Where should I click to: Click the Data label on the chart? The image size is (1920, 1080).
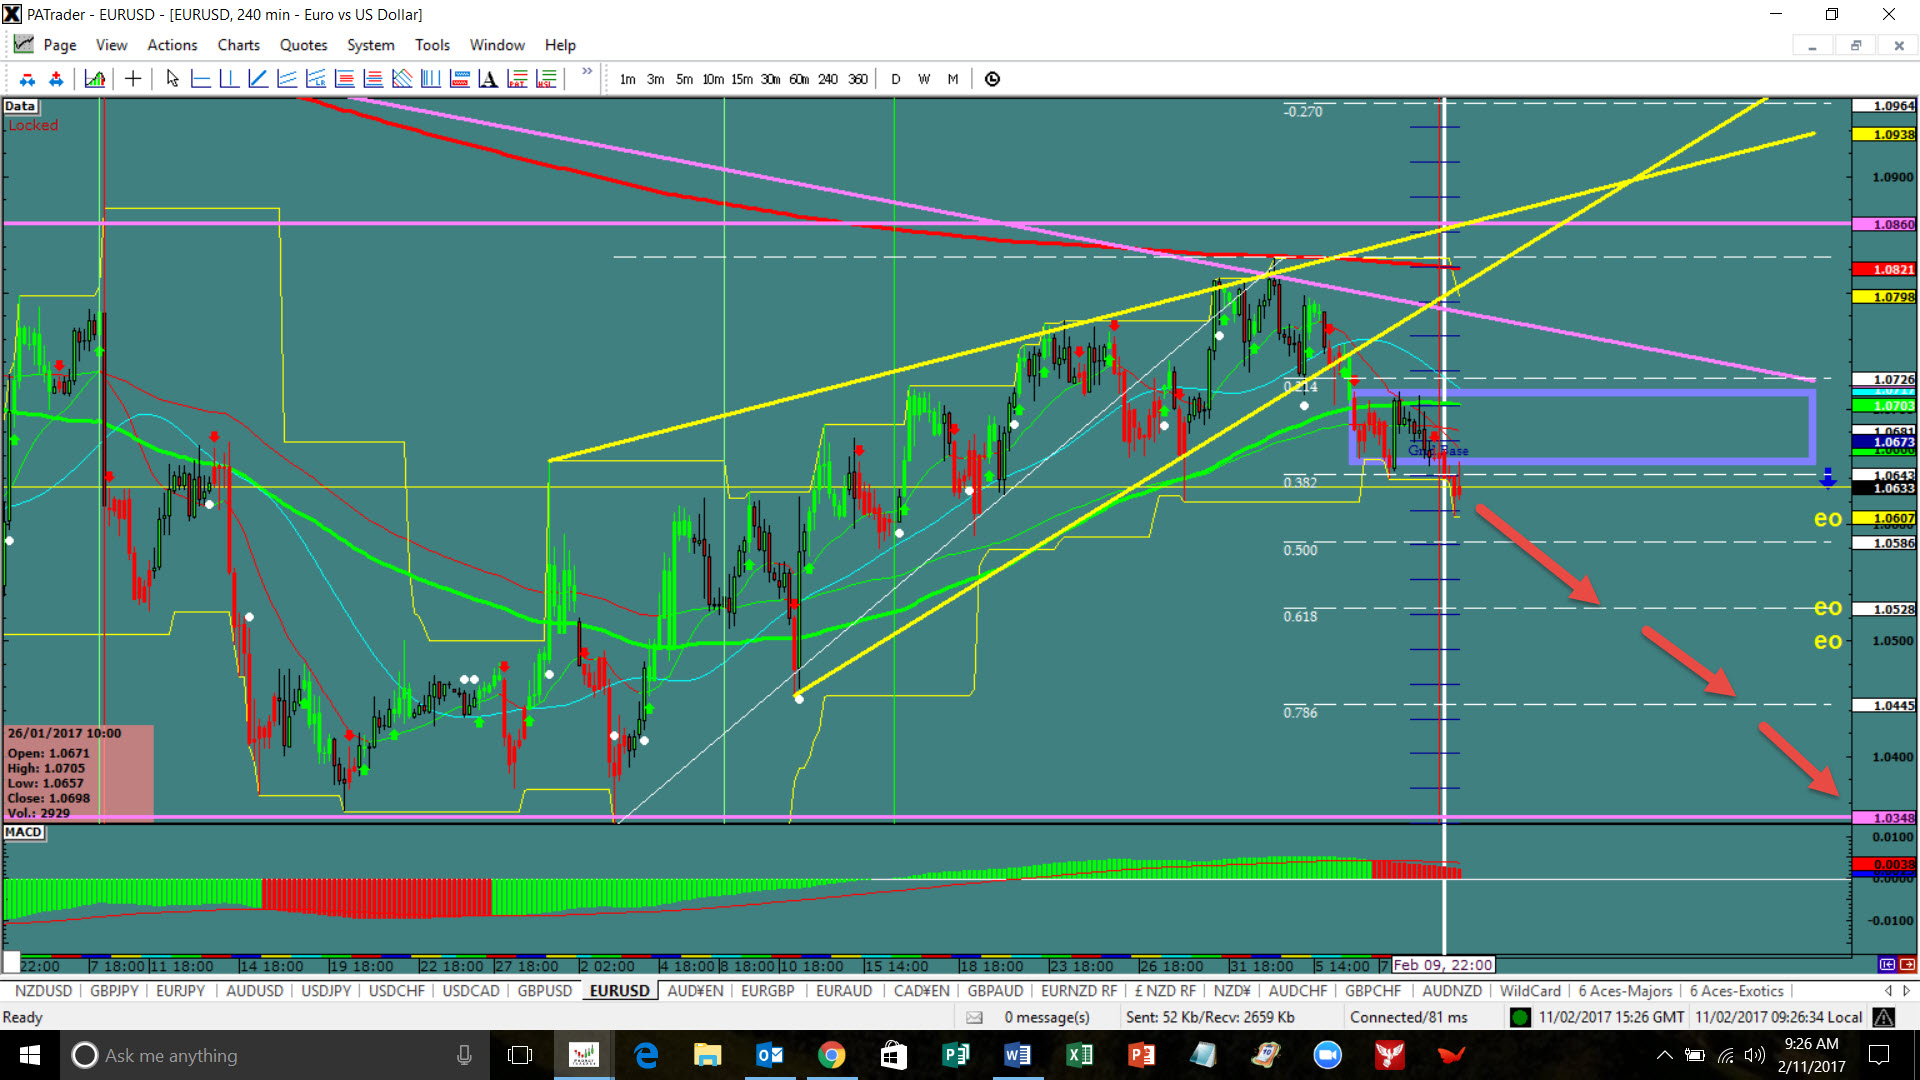tap(20, 106)
